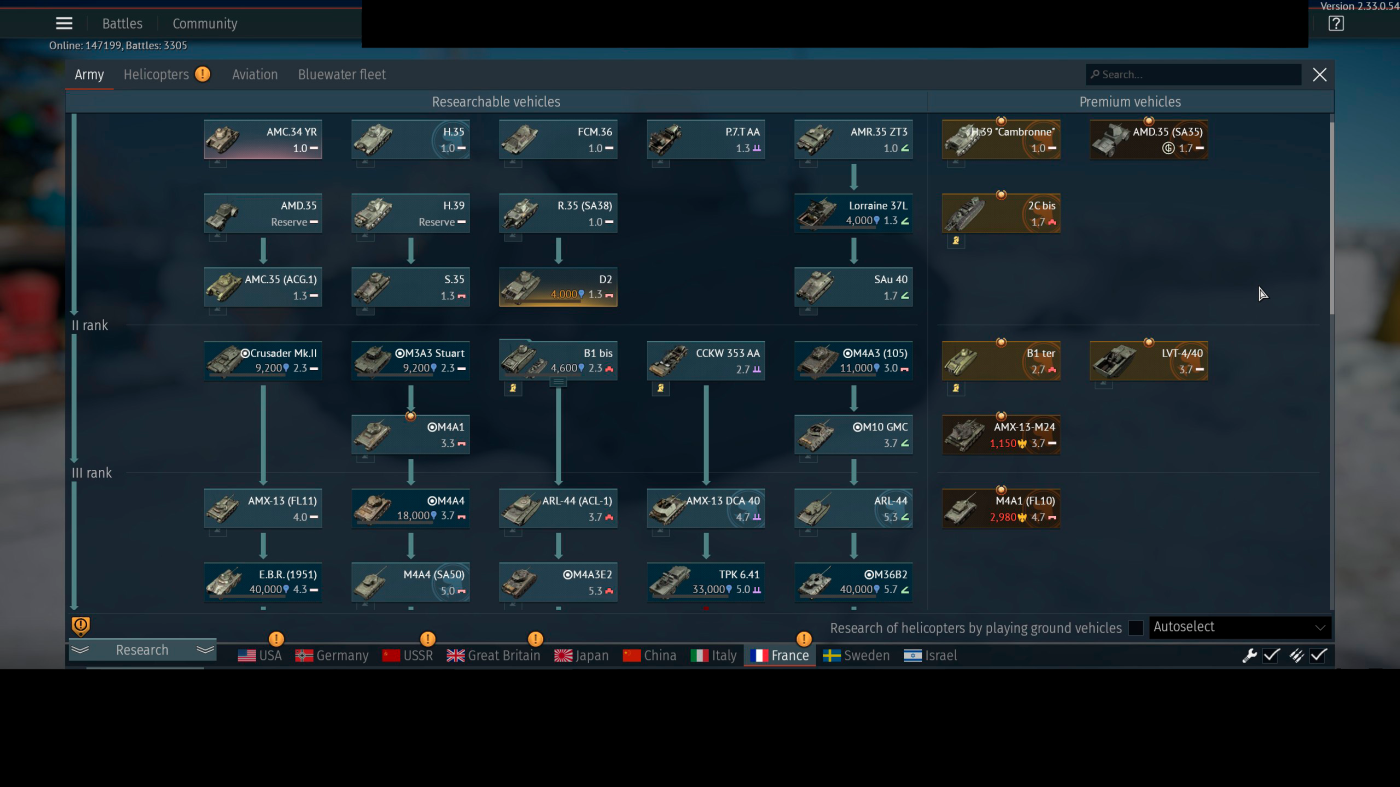Select the Crusader Mk.II tank
1400x787 pixels.
click(x=263, y=361)
